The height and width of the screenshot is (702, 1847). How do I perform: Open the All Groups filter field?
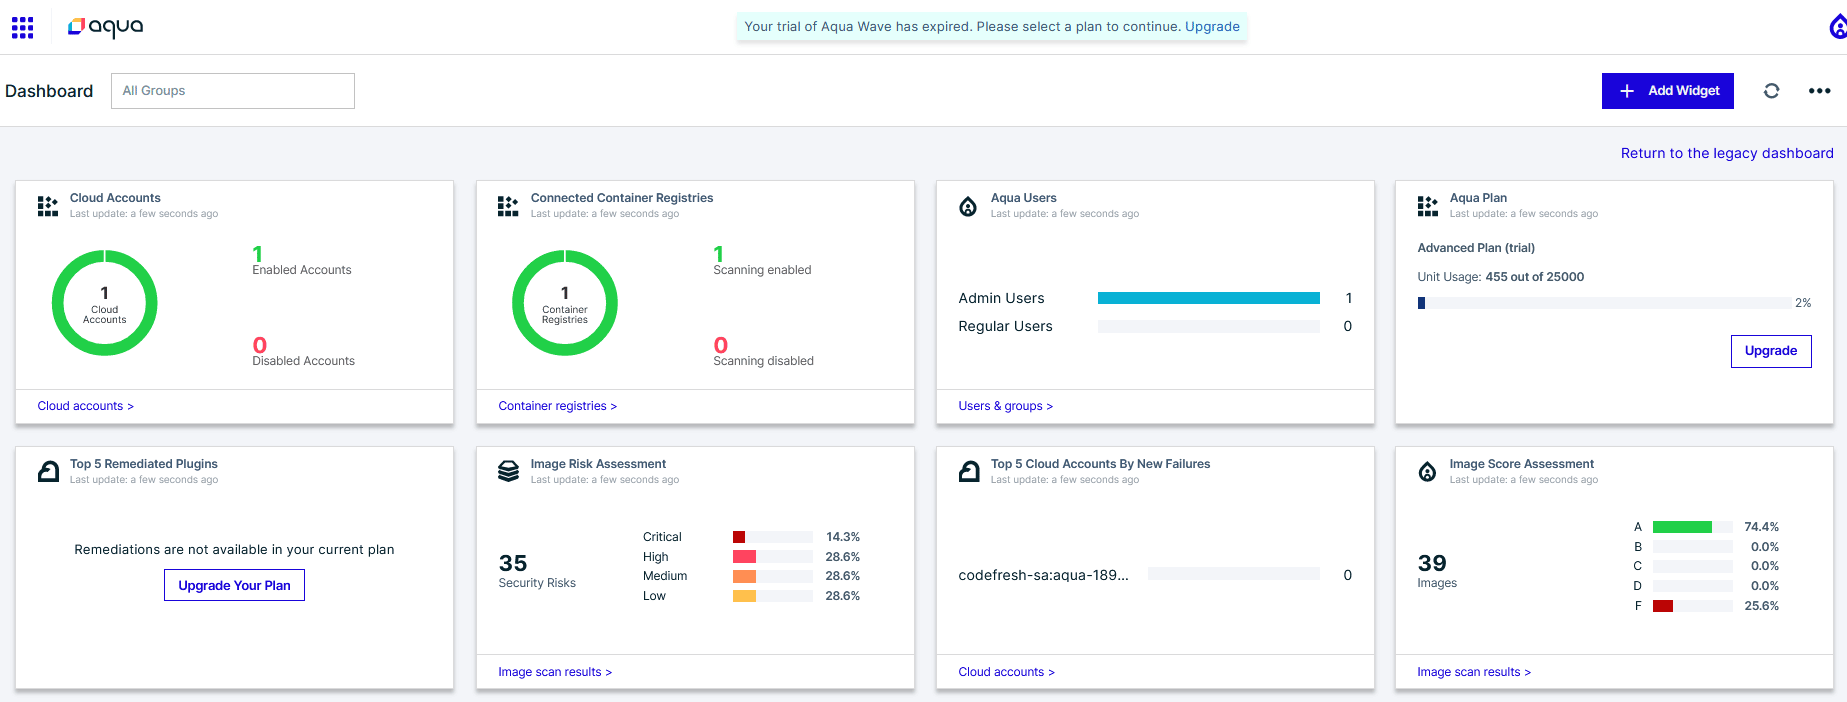click(x=233, y=91)
